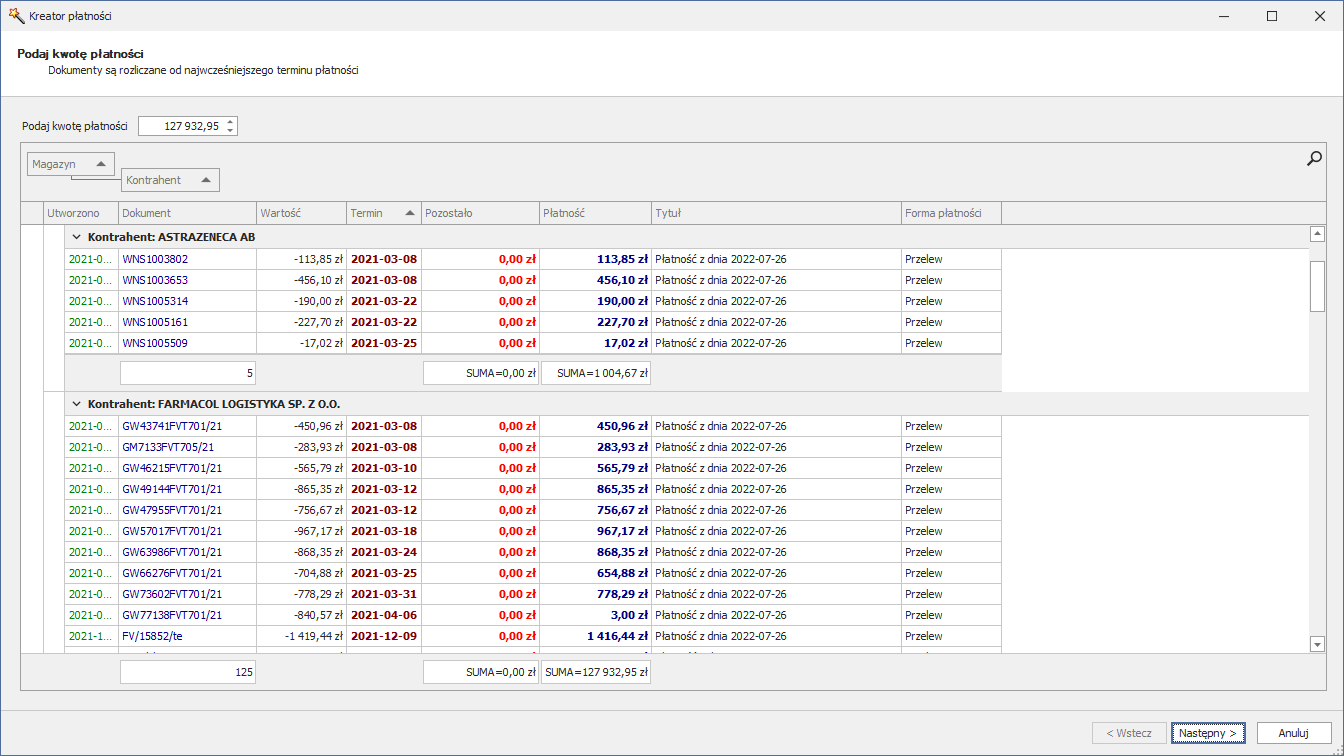
Task: Toggle sort on Kontrahent grouping chip
Action: click(169, 180)
